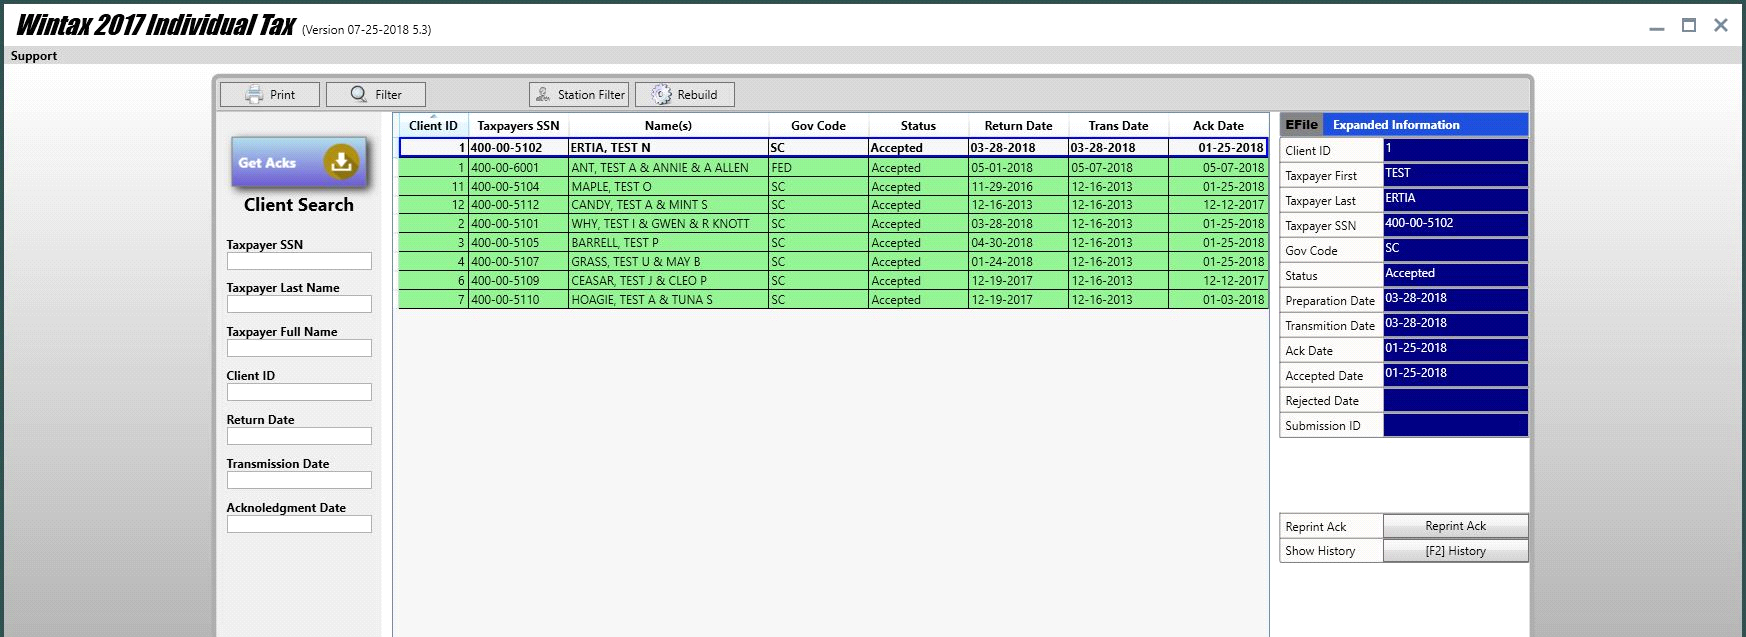The image size is (1746, 637).
Task: Click the FED gov code cell
Action: [x=818, y=168]
